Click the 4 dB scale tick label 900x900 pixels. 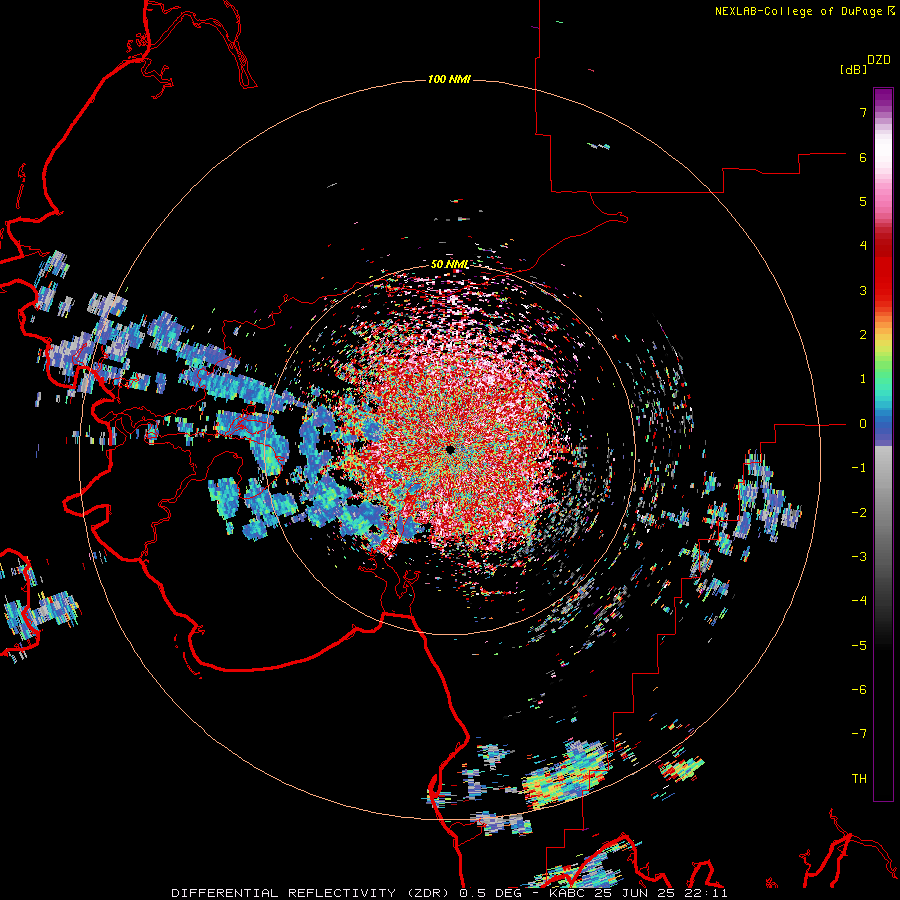pos(863,246)
